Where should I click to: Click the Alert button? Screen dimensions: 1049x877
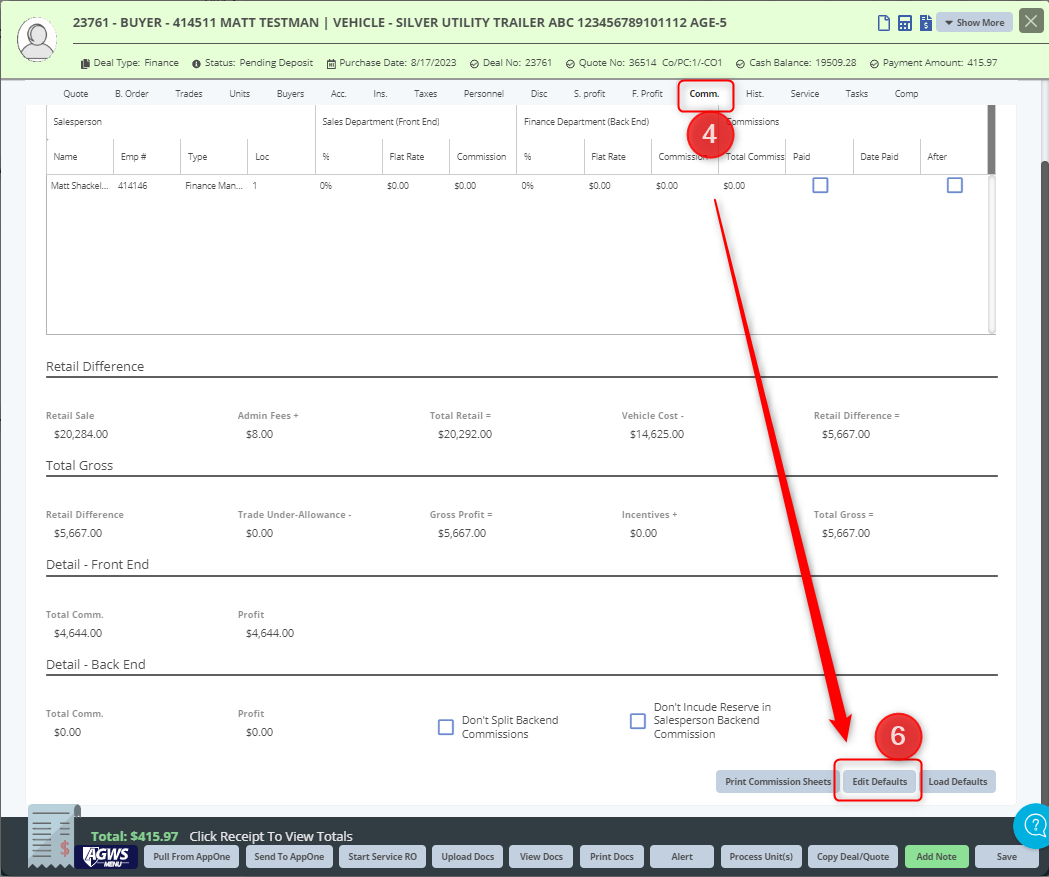pos(682,856)
